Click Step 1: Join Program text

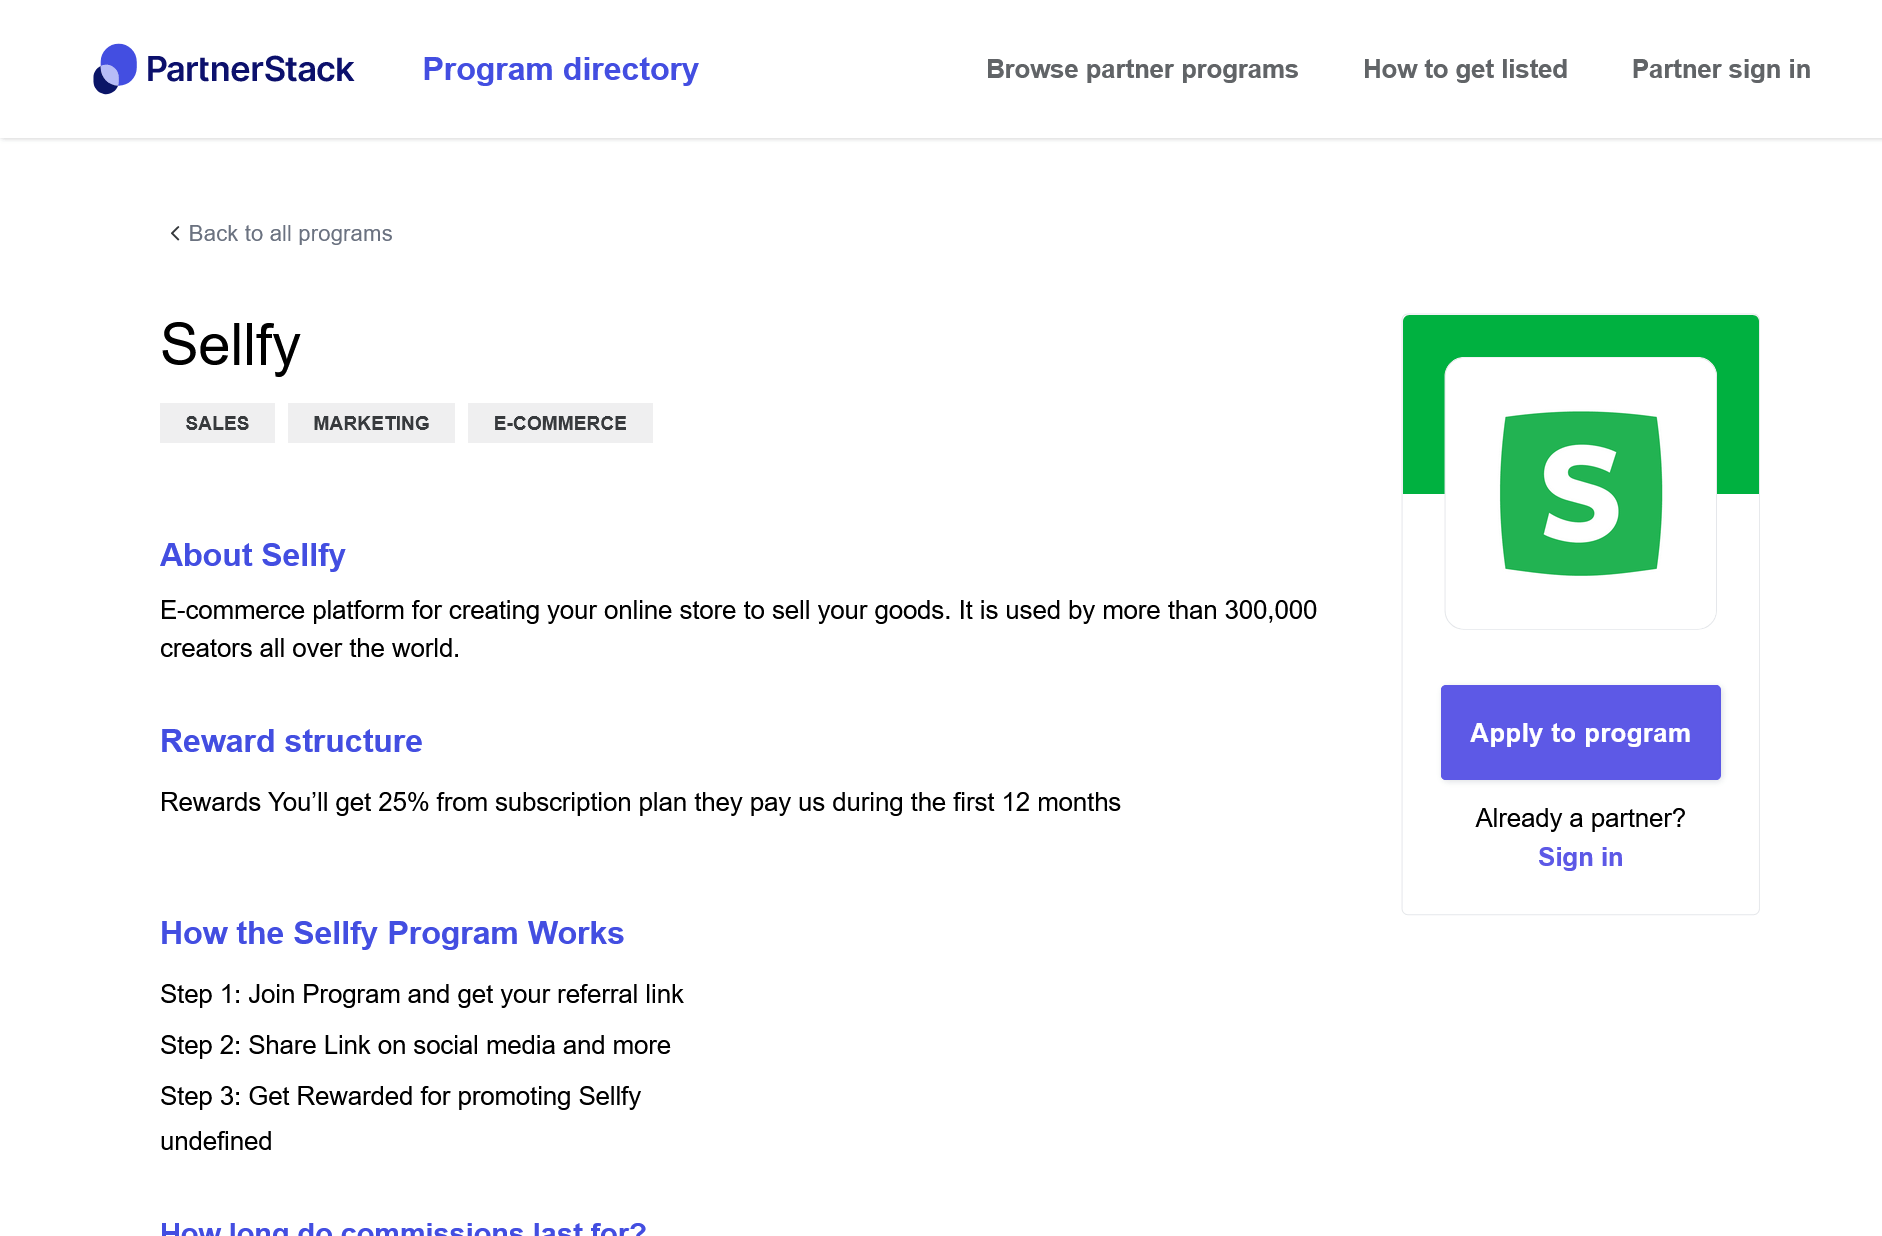click(x=422, y=994)
